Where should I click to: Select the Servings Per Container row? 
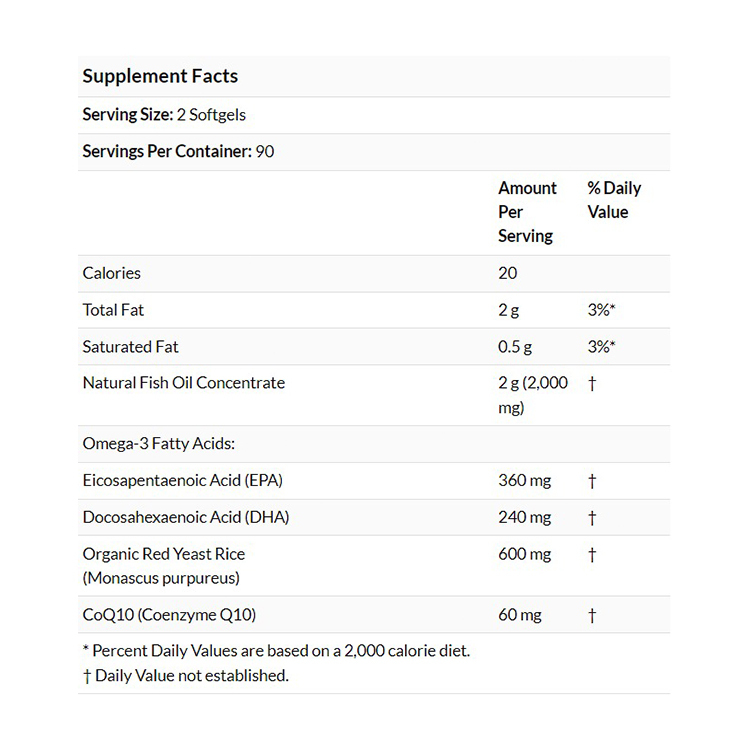(178, 152)
